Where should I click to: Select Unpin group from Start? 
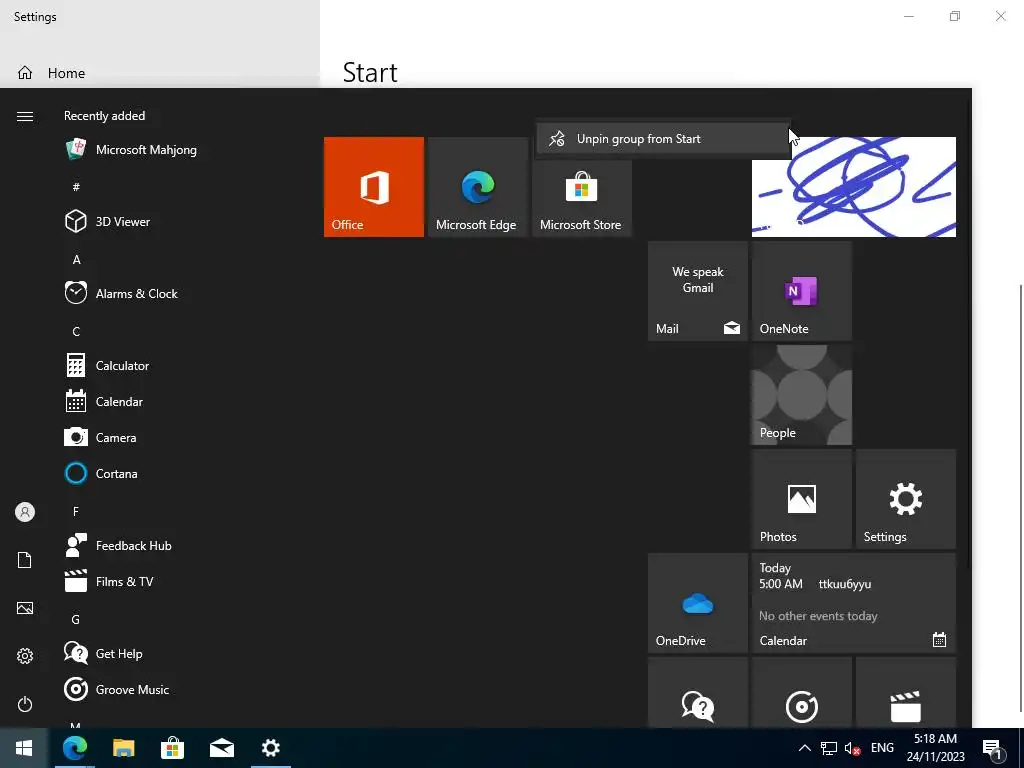(x=663, y=138)
